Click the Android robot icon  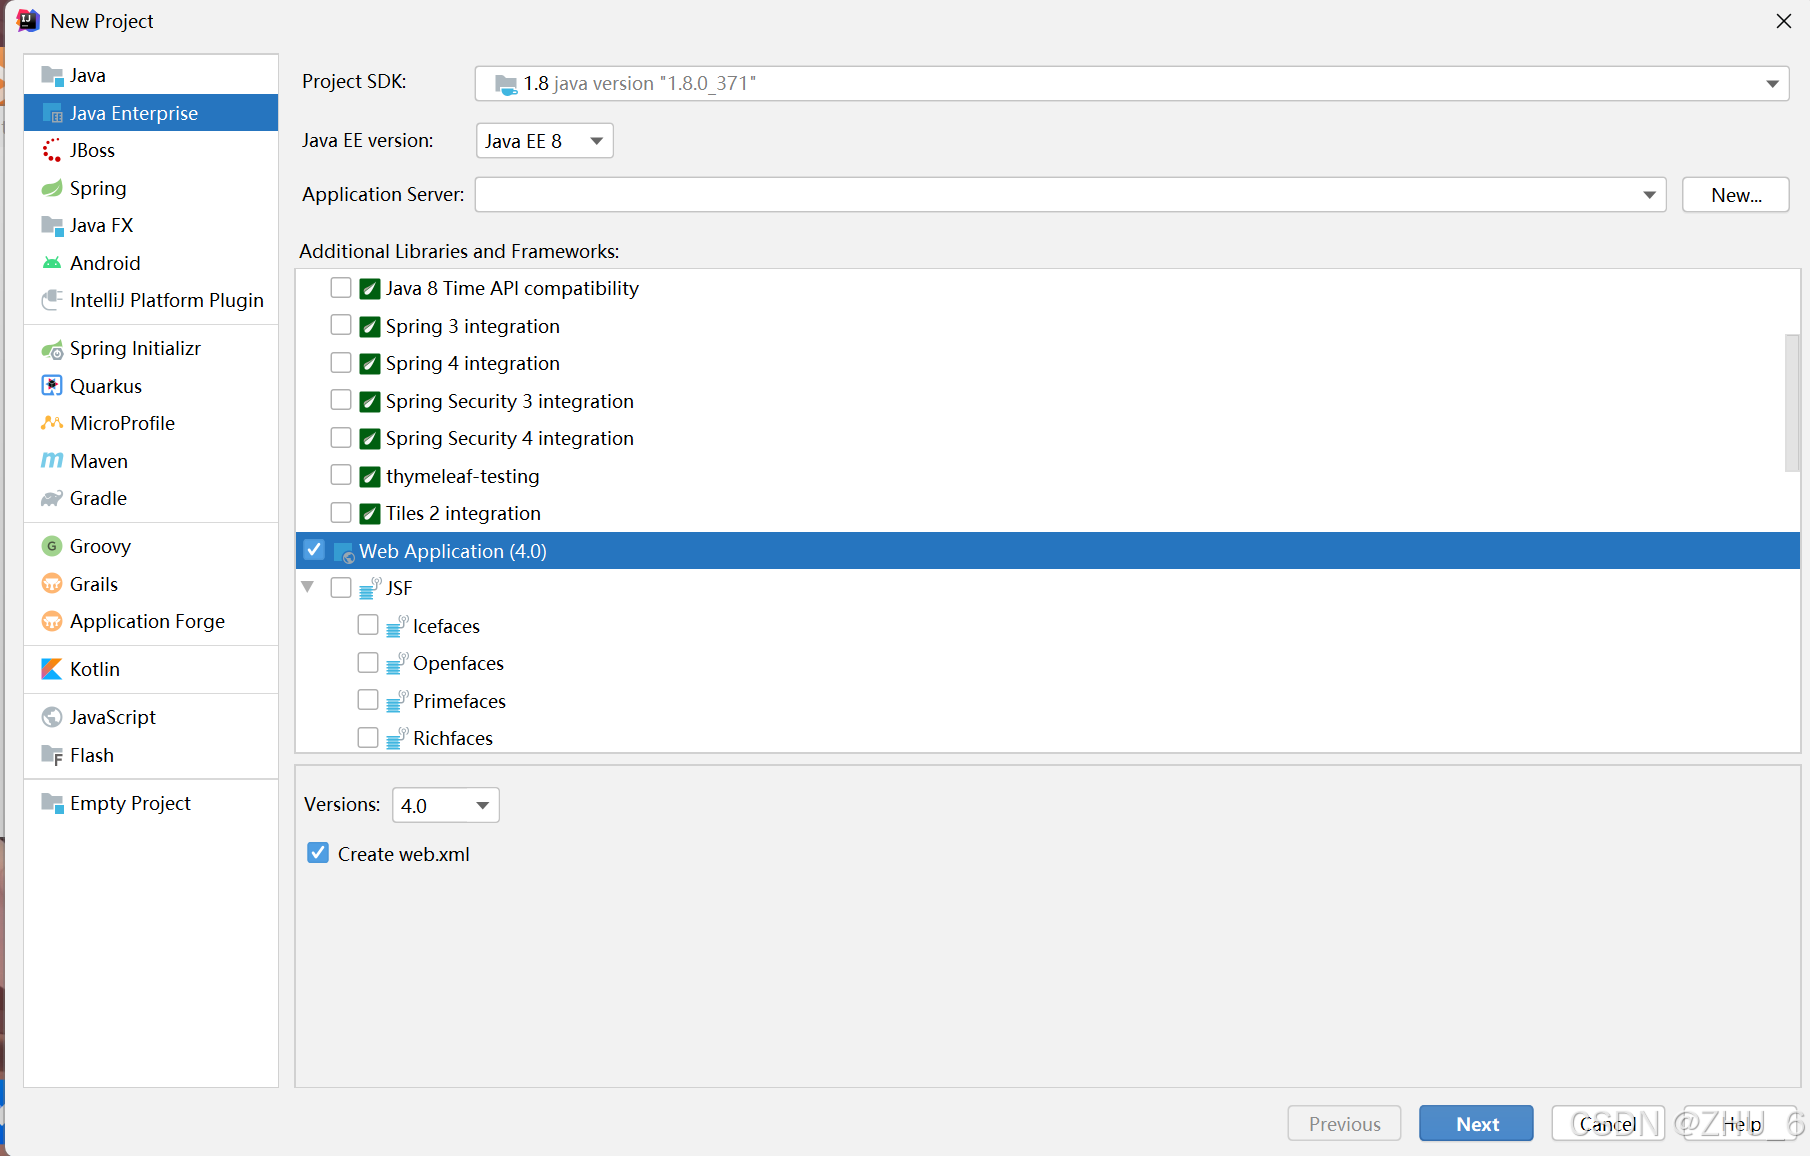pyautogui.click(x=52, y=263)
